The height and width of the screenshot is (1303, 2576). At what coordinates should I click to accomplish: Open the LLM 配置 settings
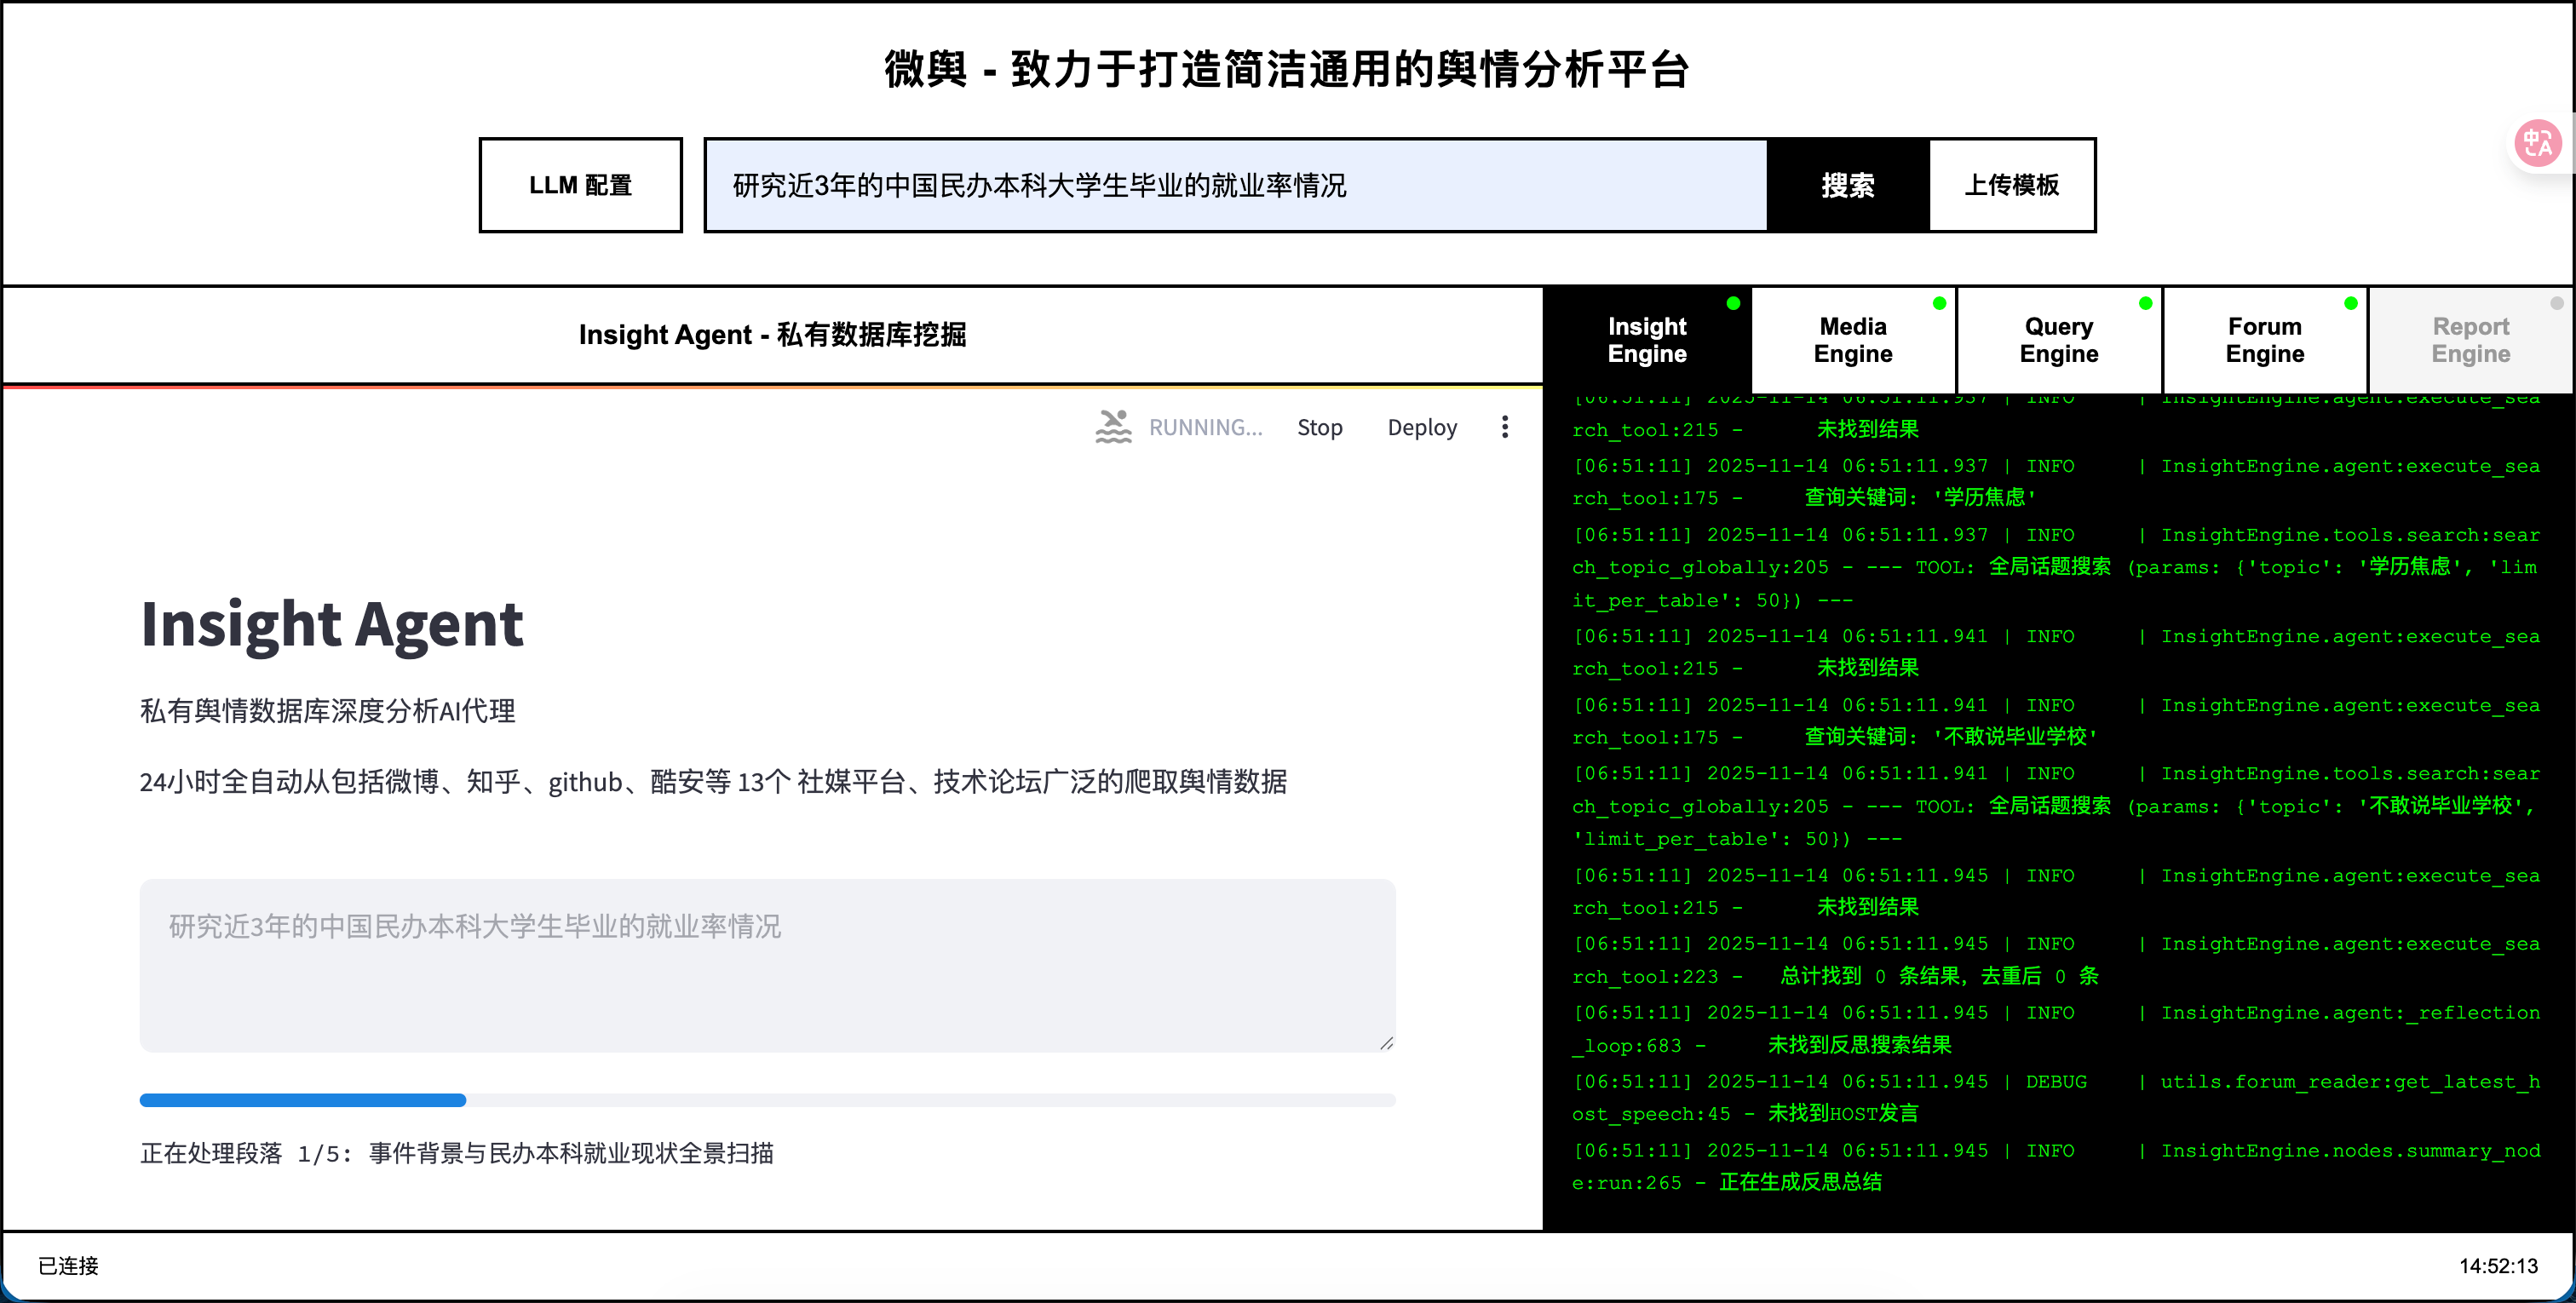580,185
